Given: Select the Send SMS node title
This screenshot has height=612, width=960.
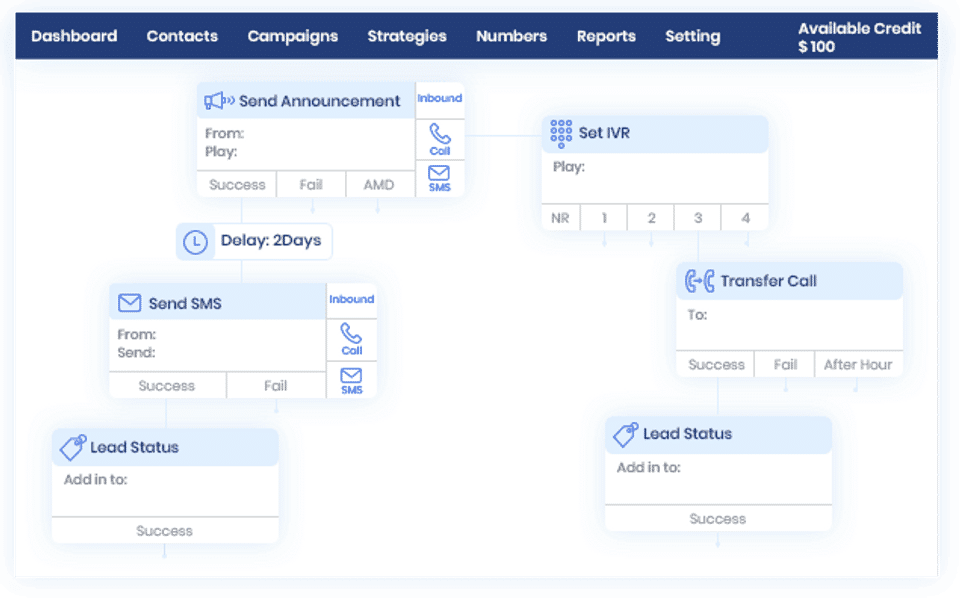Looking at the screenshot, I should pos(185,304).
